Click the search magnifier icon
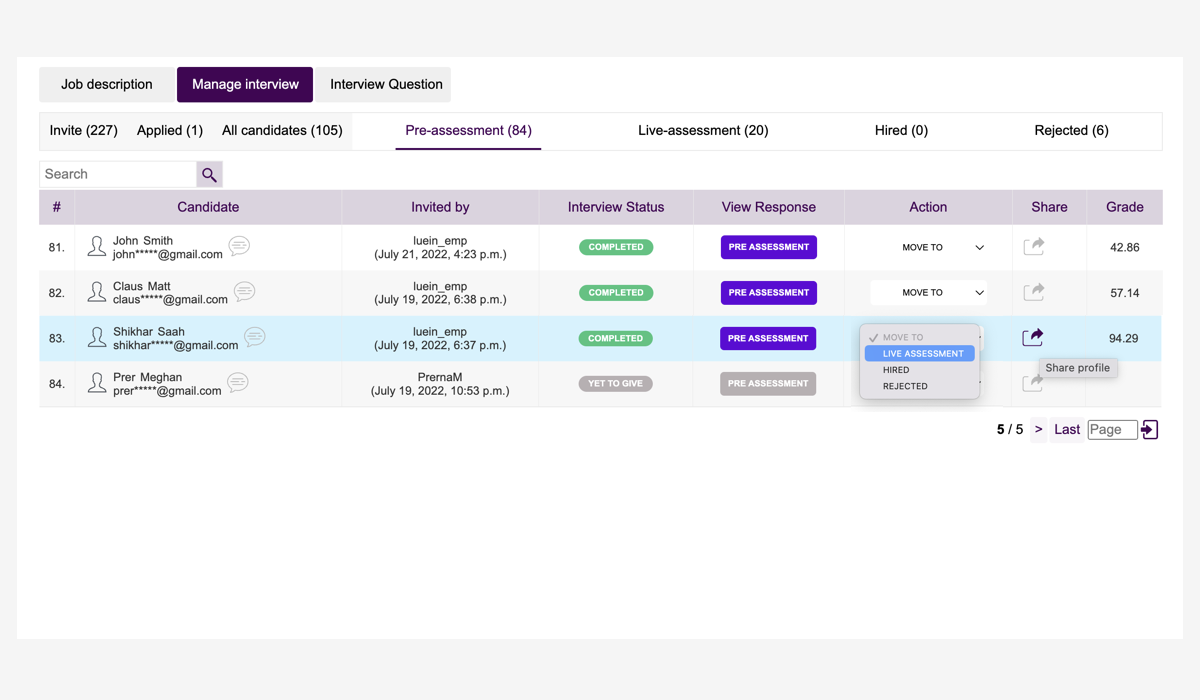Screen dimensions: 1200x700 pyautogui.click(x=209, y=174)
